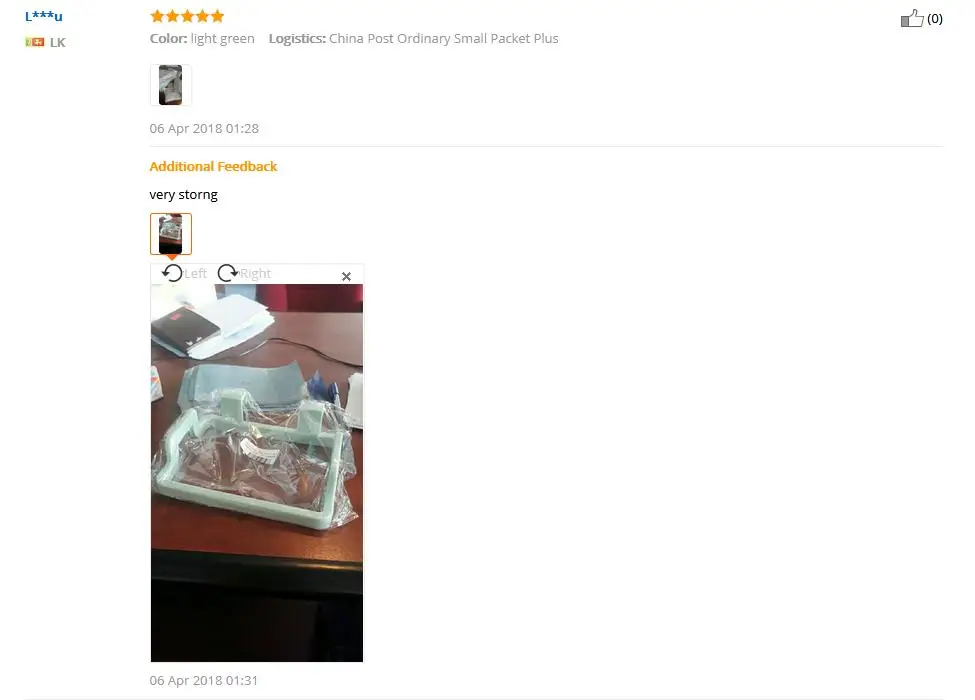This screenshot has width=975, height=700.
Task: Click the Additional Feedback heading
Action: (x=213, y=167)
